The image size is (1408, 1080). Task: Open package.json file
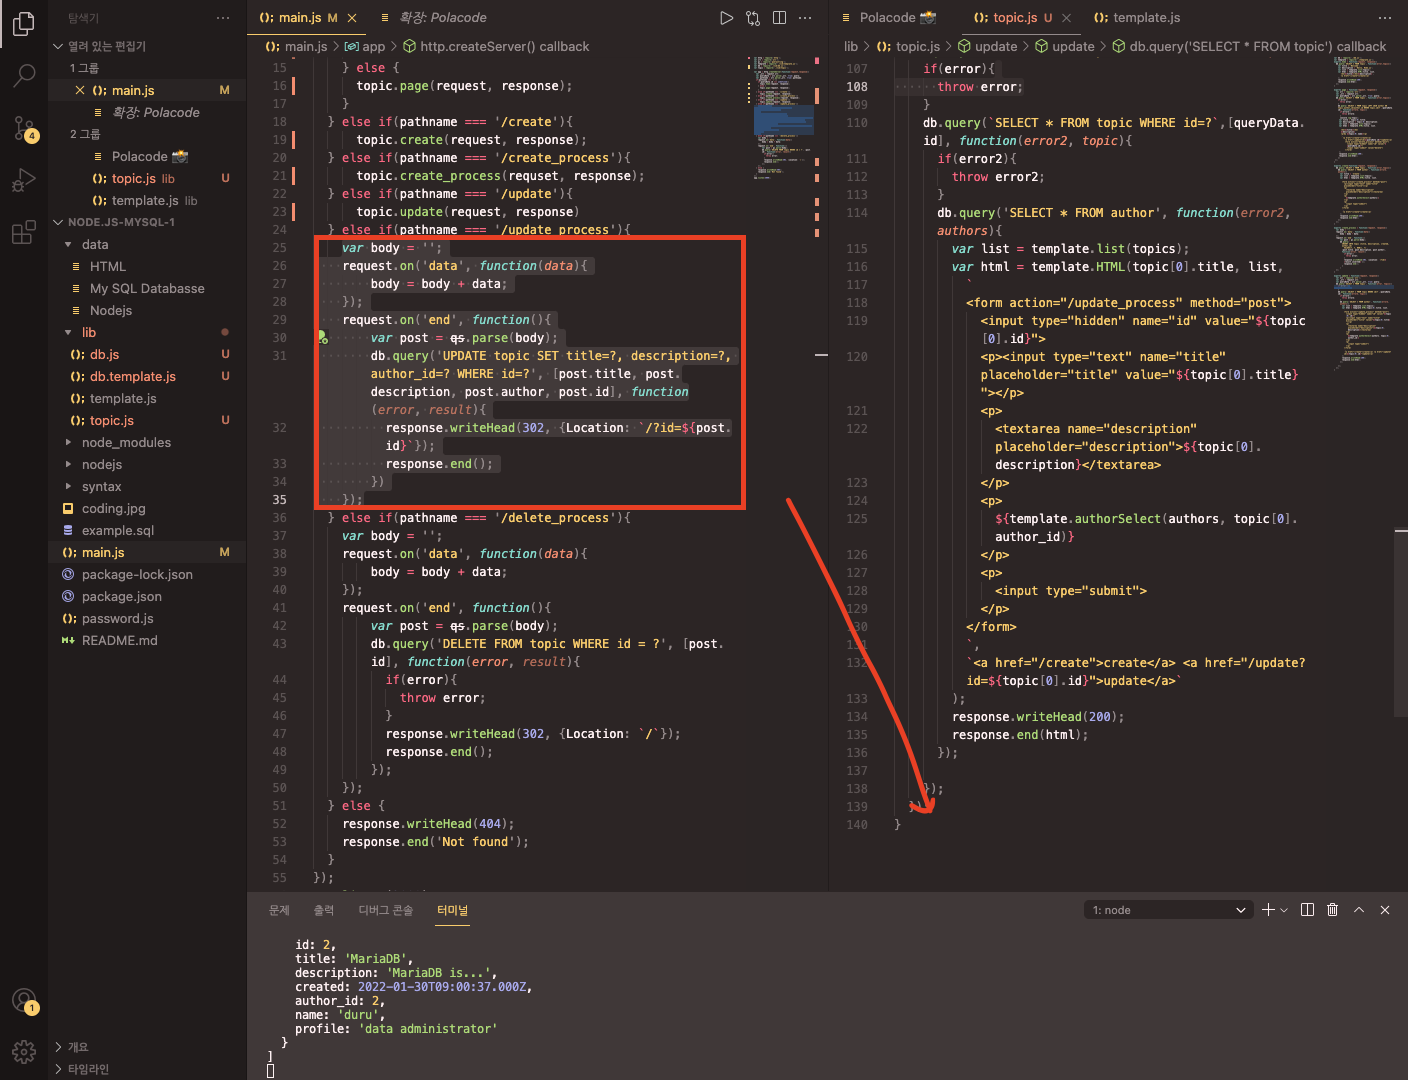147,596
